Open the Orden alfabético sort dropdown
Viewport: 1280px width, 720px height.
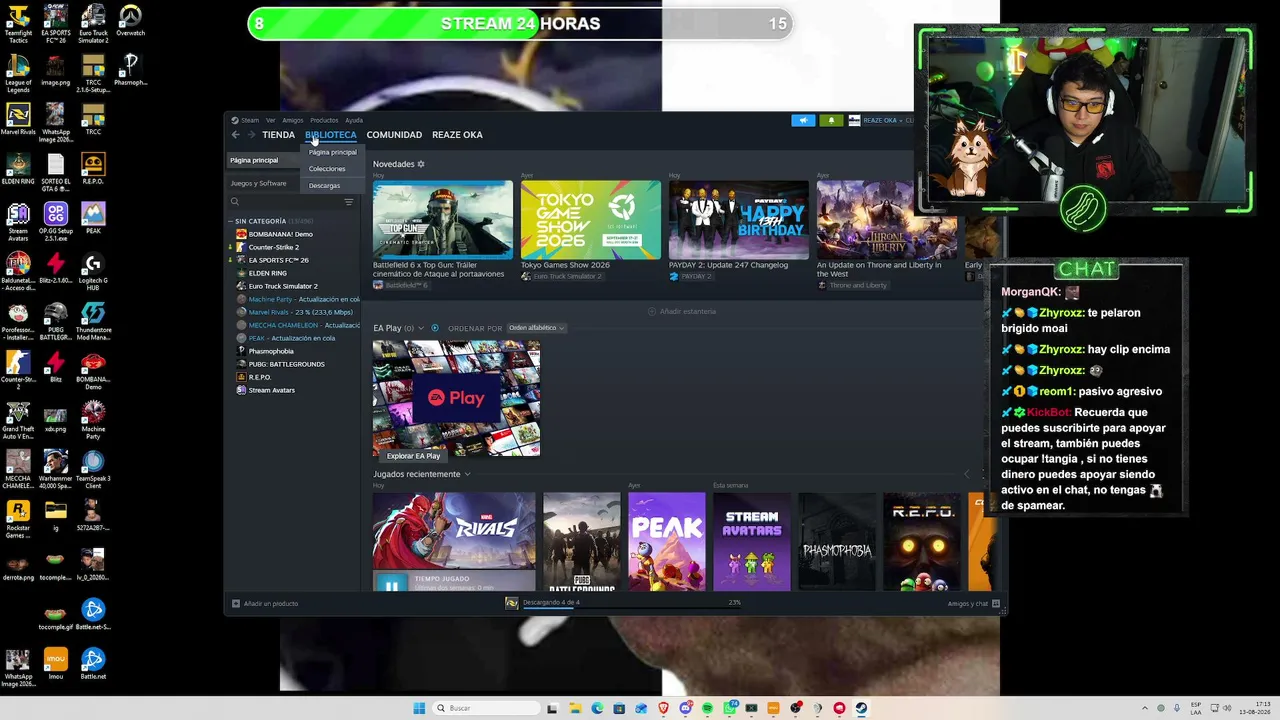pyautogui.click(x=536, y=328)
